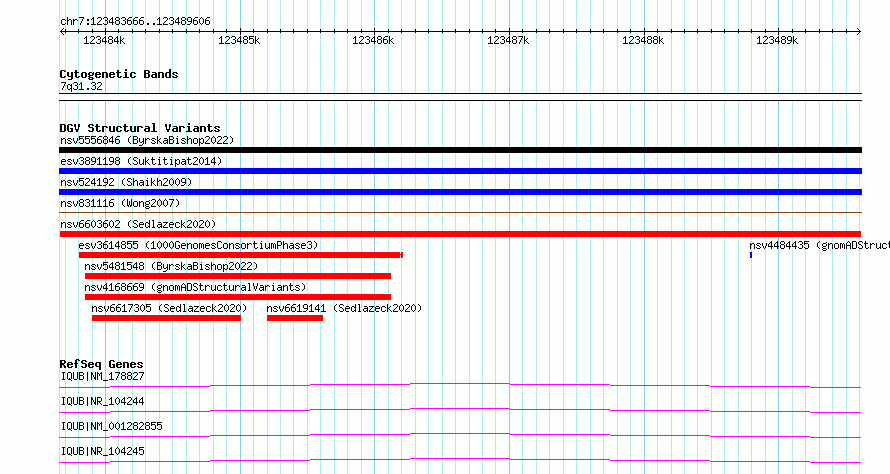Click the magenta IQUB|NM_001282855 transcript line
Viewport: 890px width, 474px height.
460,435
